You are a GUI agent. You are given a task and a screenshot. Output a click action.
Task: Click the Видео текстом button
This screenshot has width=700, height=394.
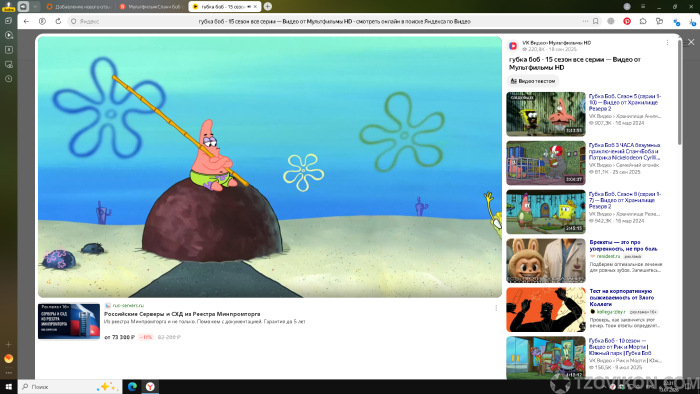pyautogui.click(x=533, y=81)
